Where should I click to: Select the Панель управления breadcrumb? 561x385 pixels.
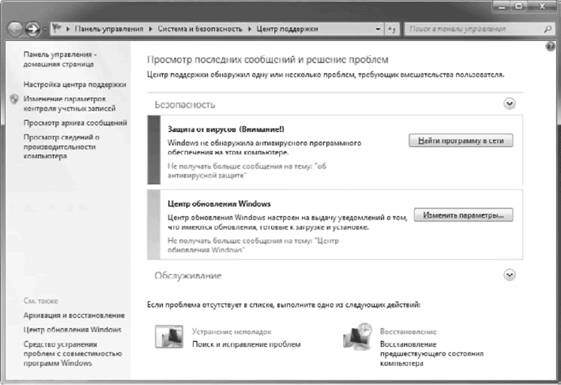point(109,29)
